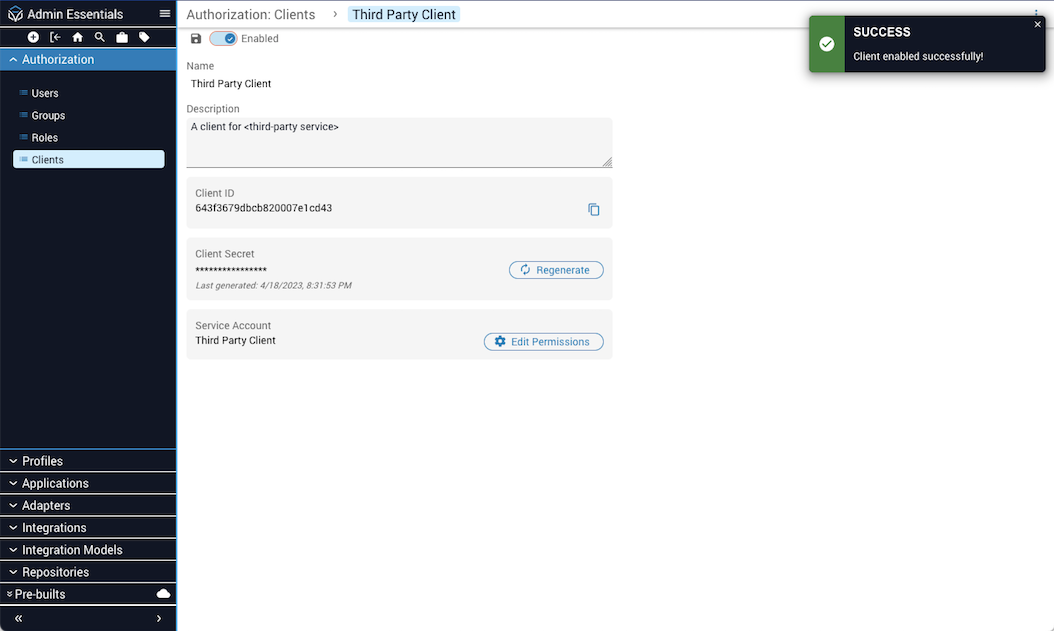Viewport: 1054px width, 631px height.
Task: Click the Service Account name Third Party Client
Action: 235,341
